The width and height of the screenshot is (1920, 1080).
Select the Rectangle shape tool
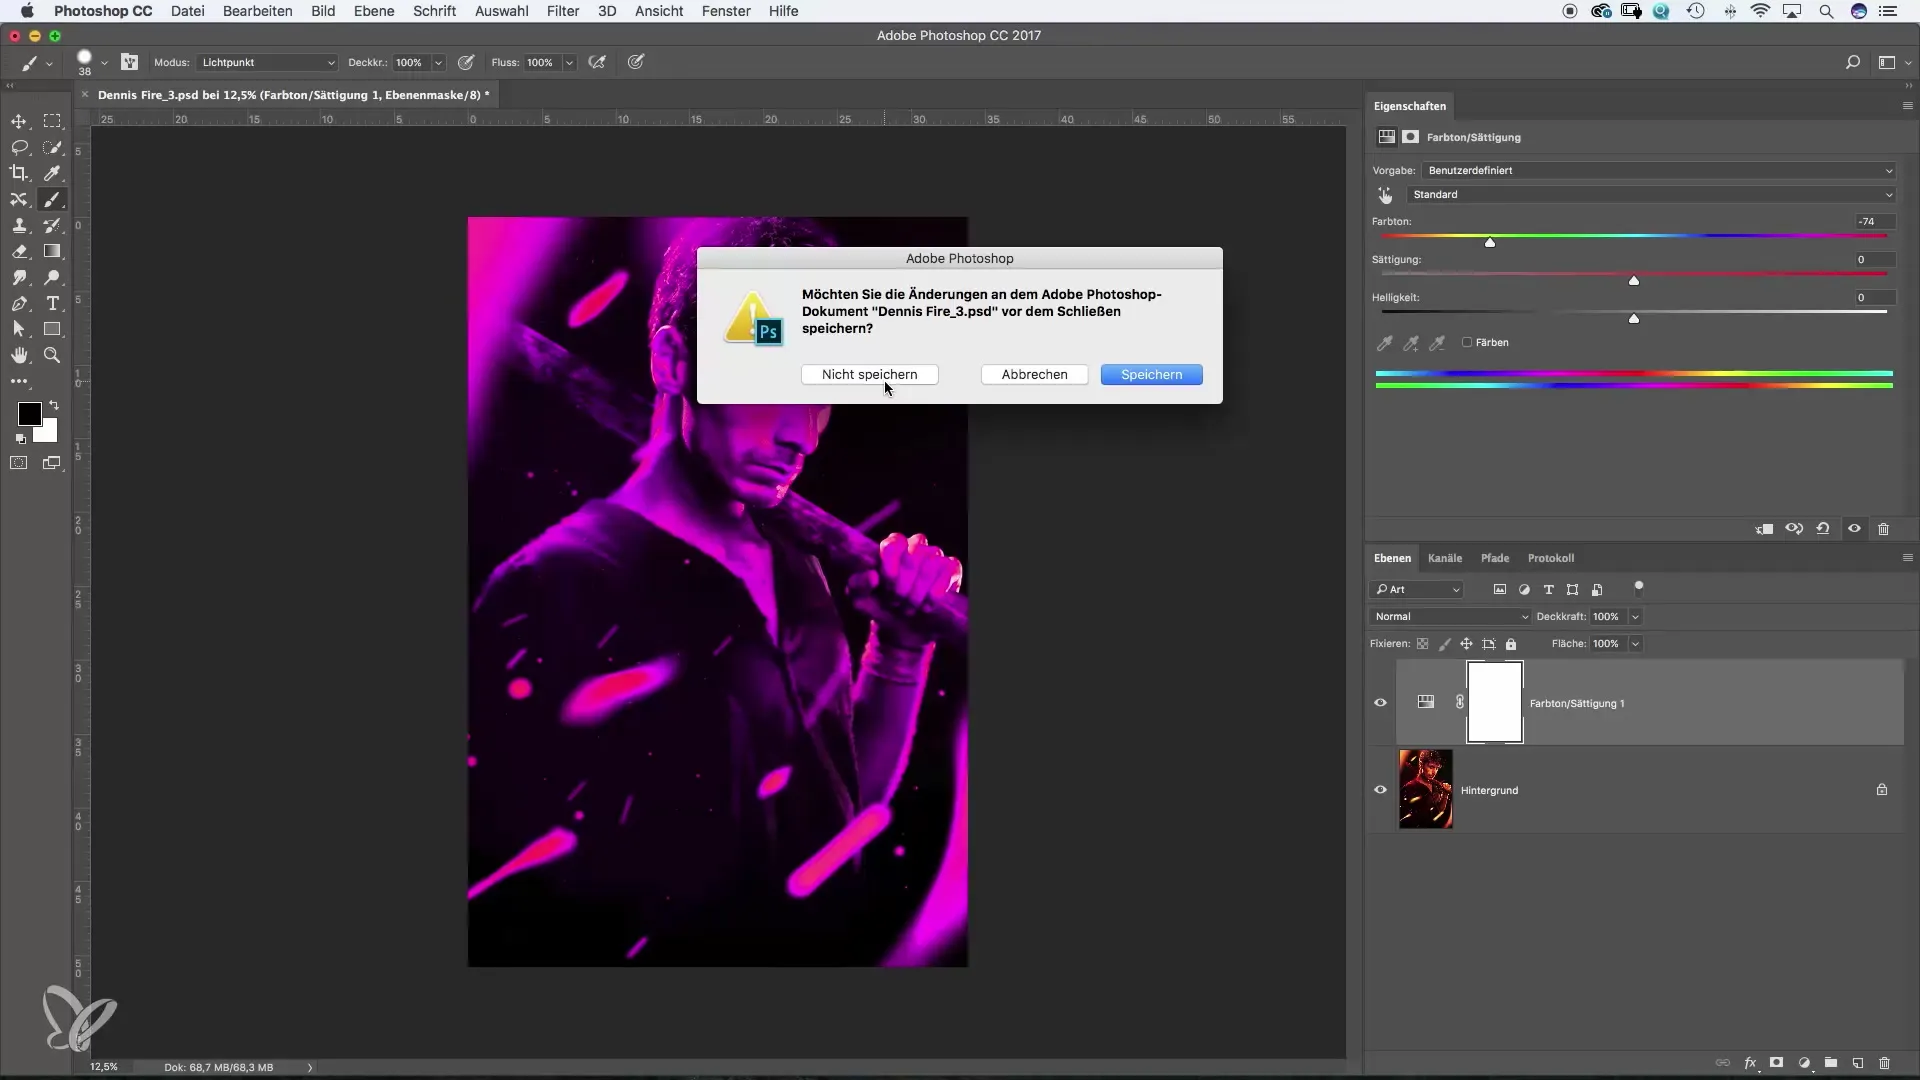click(53, 329)
